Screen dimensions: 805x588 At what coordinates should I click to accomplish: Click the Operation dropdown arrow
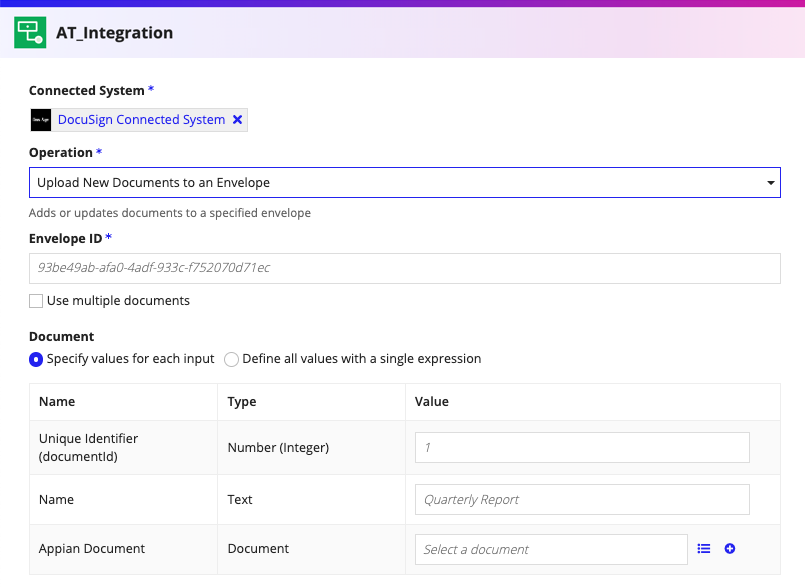pos(770,183)
